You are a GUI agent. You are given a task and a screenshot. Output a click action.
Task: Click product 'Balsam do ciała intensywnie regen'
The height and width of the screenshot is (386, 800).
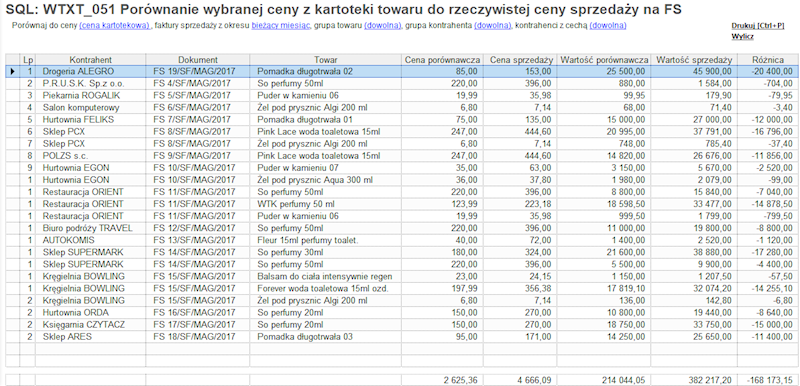[326, 276]
